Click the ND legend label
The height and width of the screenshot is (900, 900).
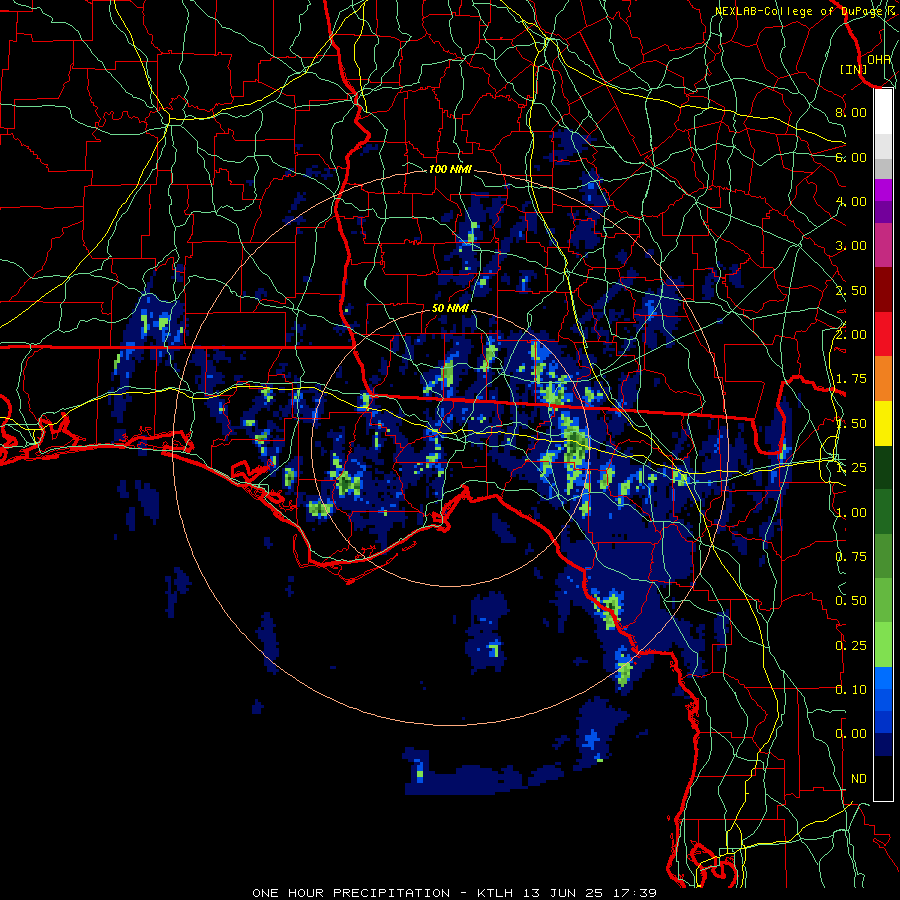click(859, 779)
